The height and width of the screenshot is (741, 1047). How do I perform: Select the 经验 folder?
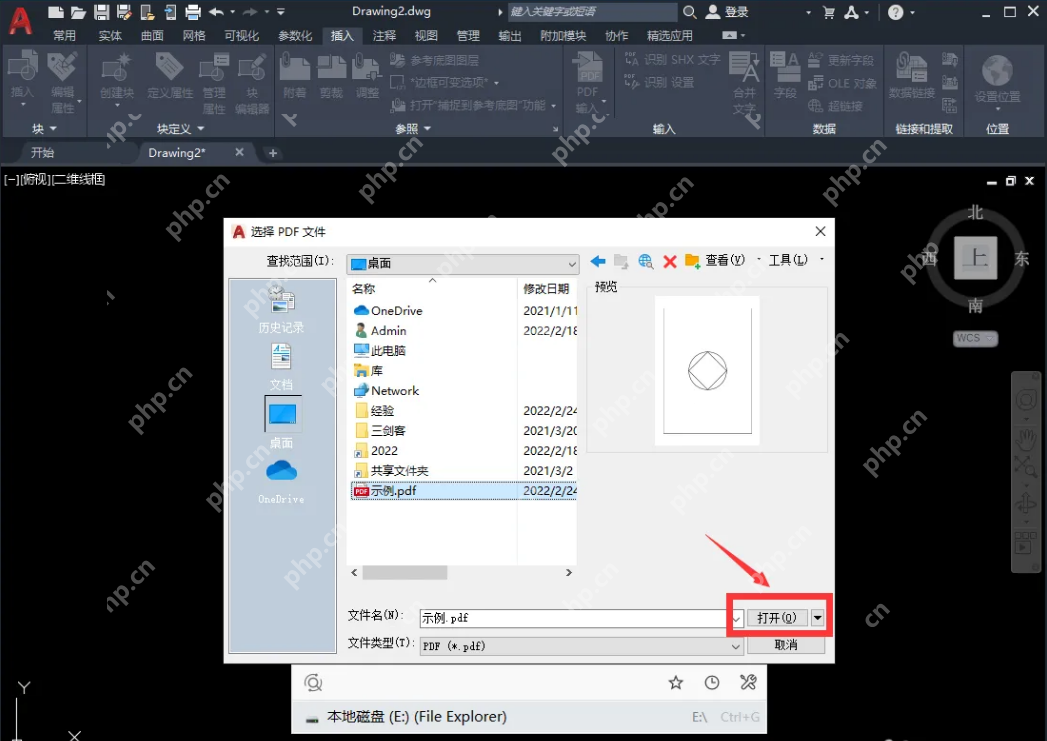click(x=375, y=411)
